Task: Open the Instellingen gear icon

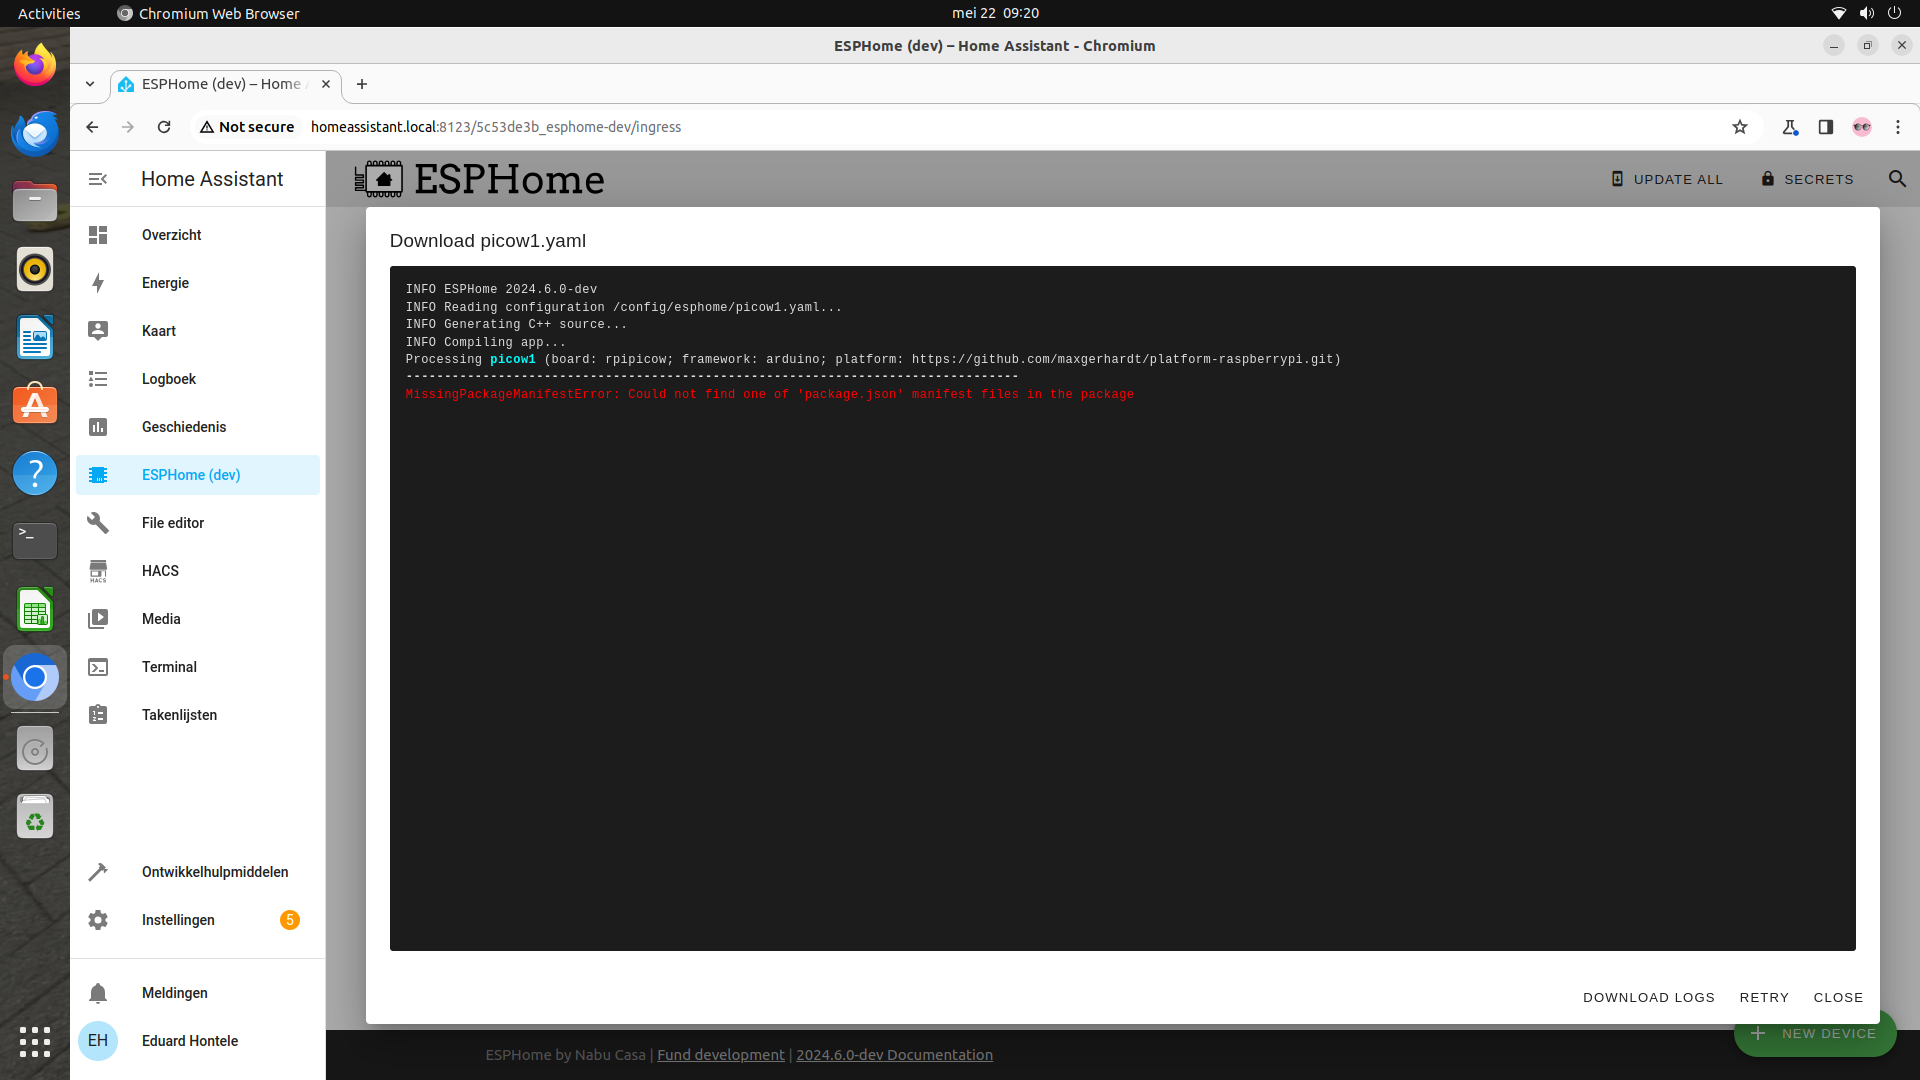Action: pyautogui.click(x=98, y=920)
